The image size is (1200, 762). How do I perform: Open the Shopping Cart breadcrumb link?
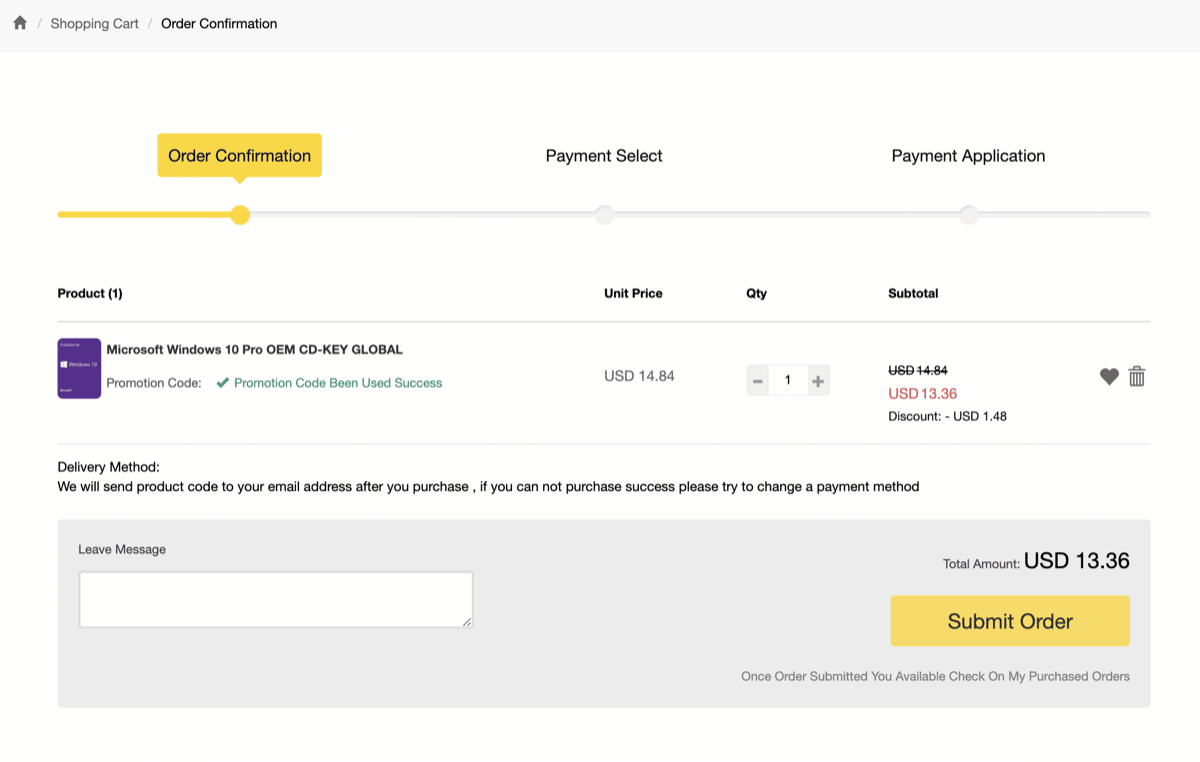click(x=95, y=24)
